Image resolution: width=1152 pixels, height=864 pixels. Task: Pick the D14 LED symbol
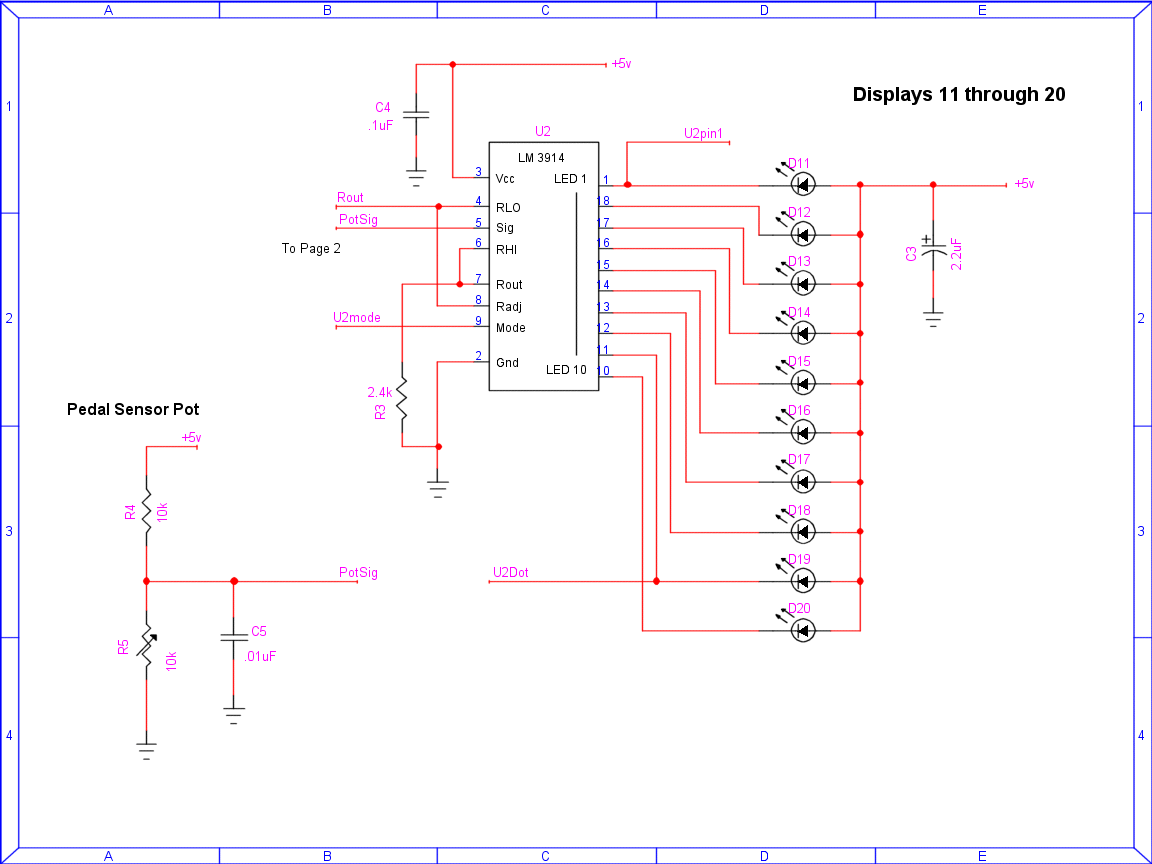click(802, 334)
